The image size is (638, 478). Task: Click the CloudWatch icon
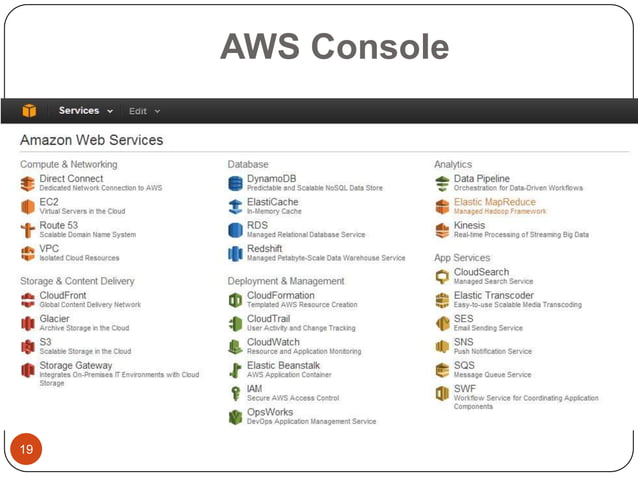point(235,347)
